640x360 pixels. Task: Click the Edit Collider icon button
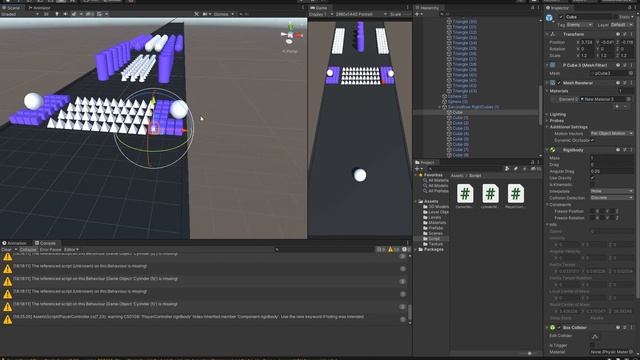click(595, 336)
